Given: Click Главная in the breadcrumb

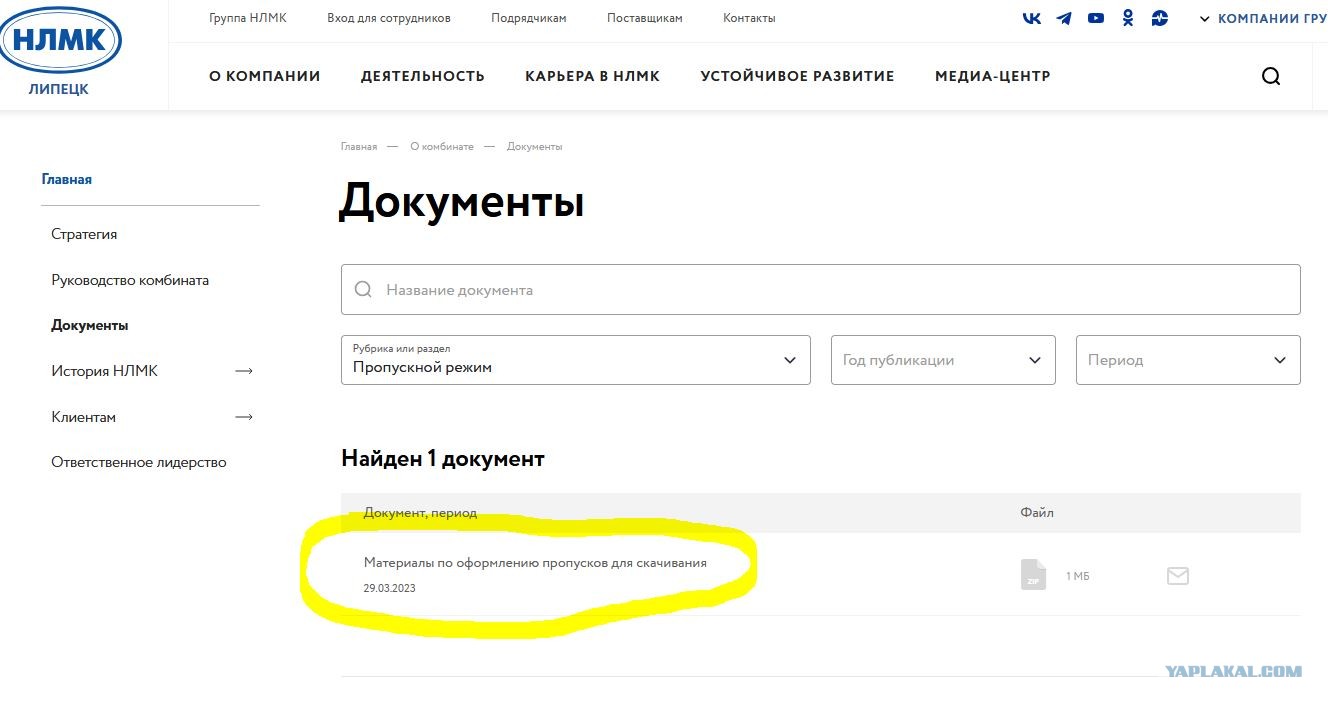Looking at the screenshot, I should click(359, 146).
